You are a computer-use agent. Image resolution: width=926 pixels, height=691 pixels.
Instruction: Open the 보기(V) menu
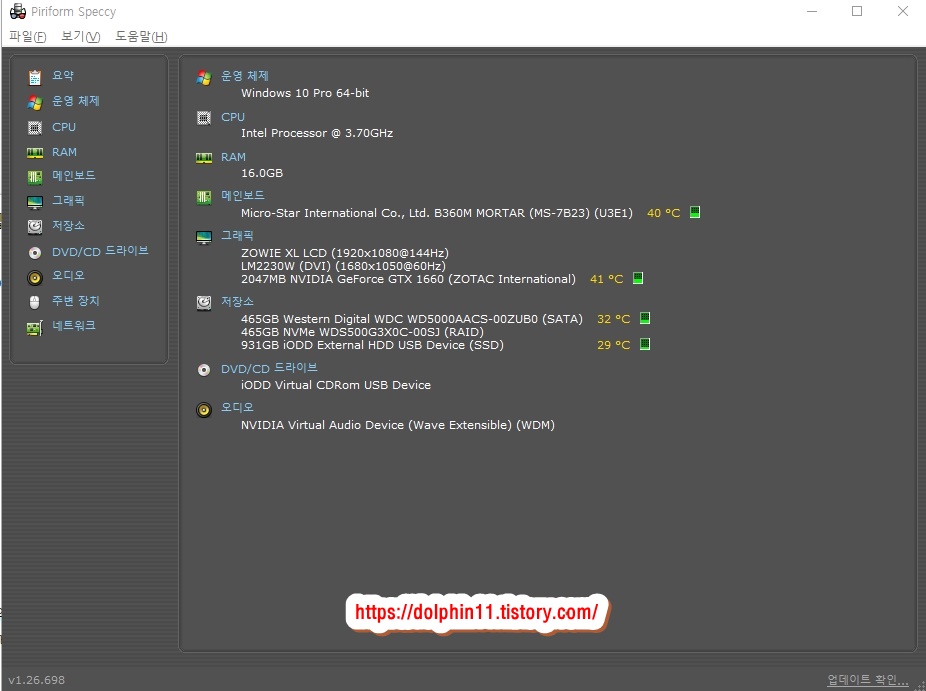pos(81,37)
